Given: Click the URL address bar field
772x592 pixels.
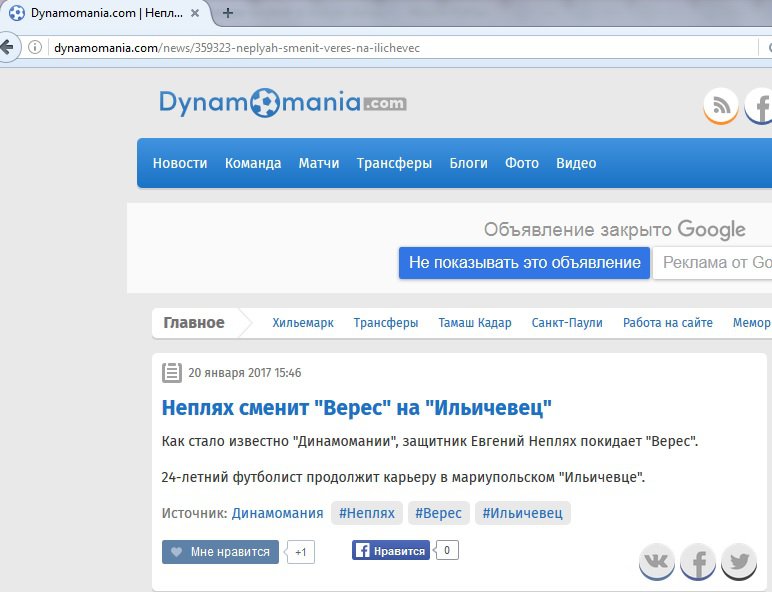Looking at the screenshot, I should click(x=400, y=48).
